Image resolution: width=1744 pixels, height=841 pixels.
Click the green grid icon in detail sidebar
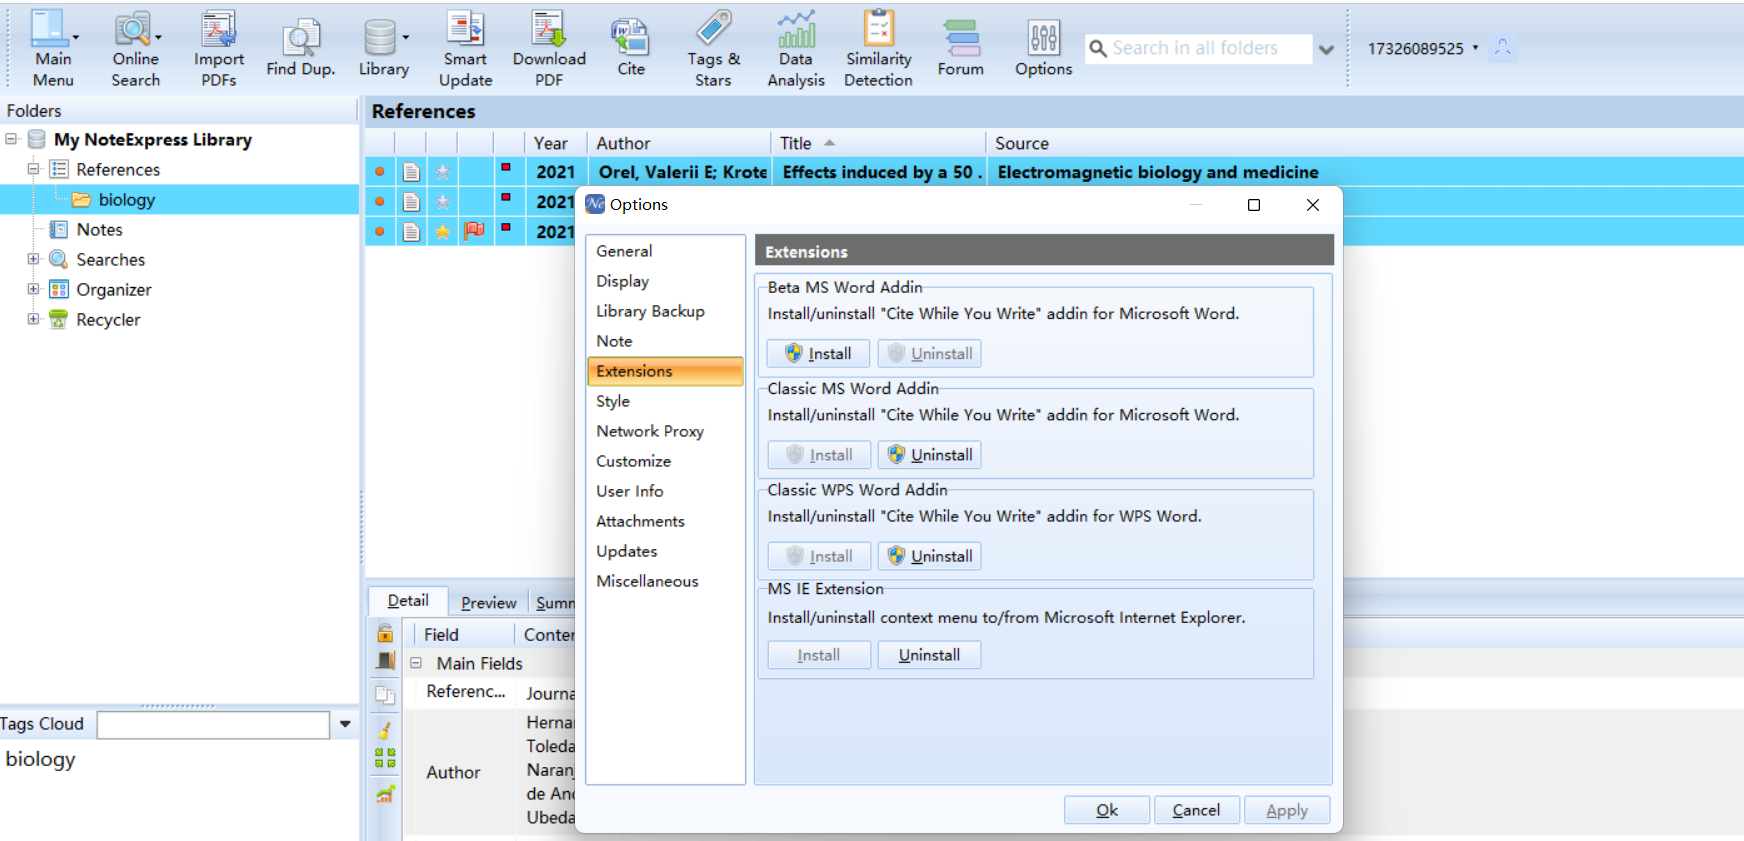[x=385, y=758]
